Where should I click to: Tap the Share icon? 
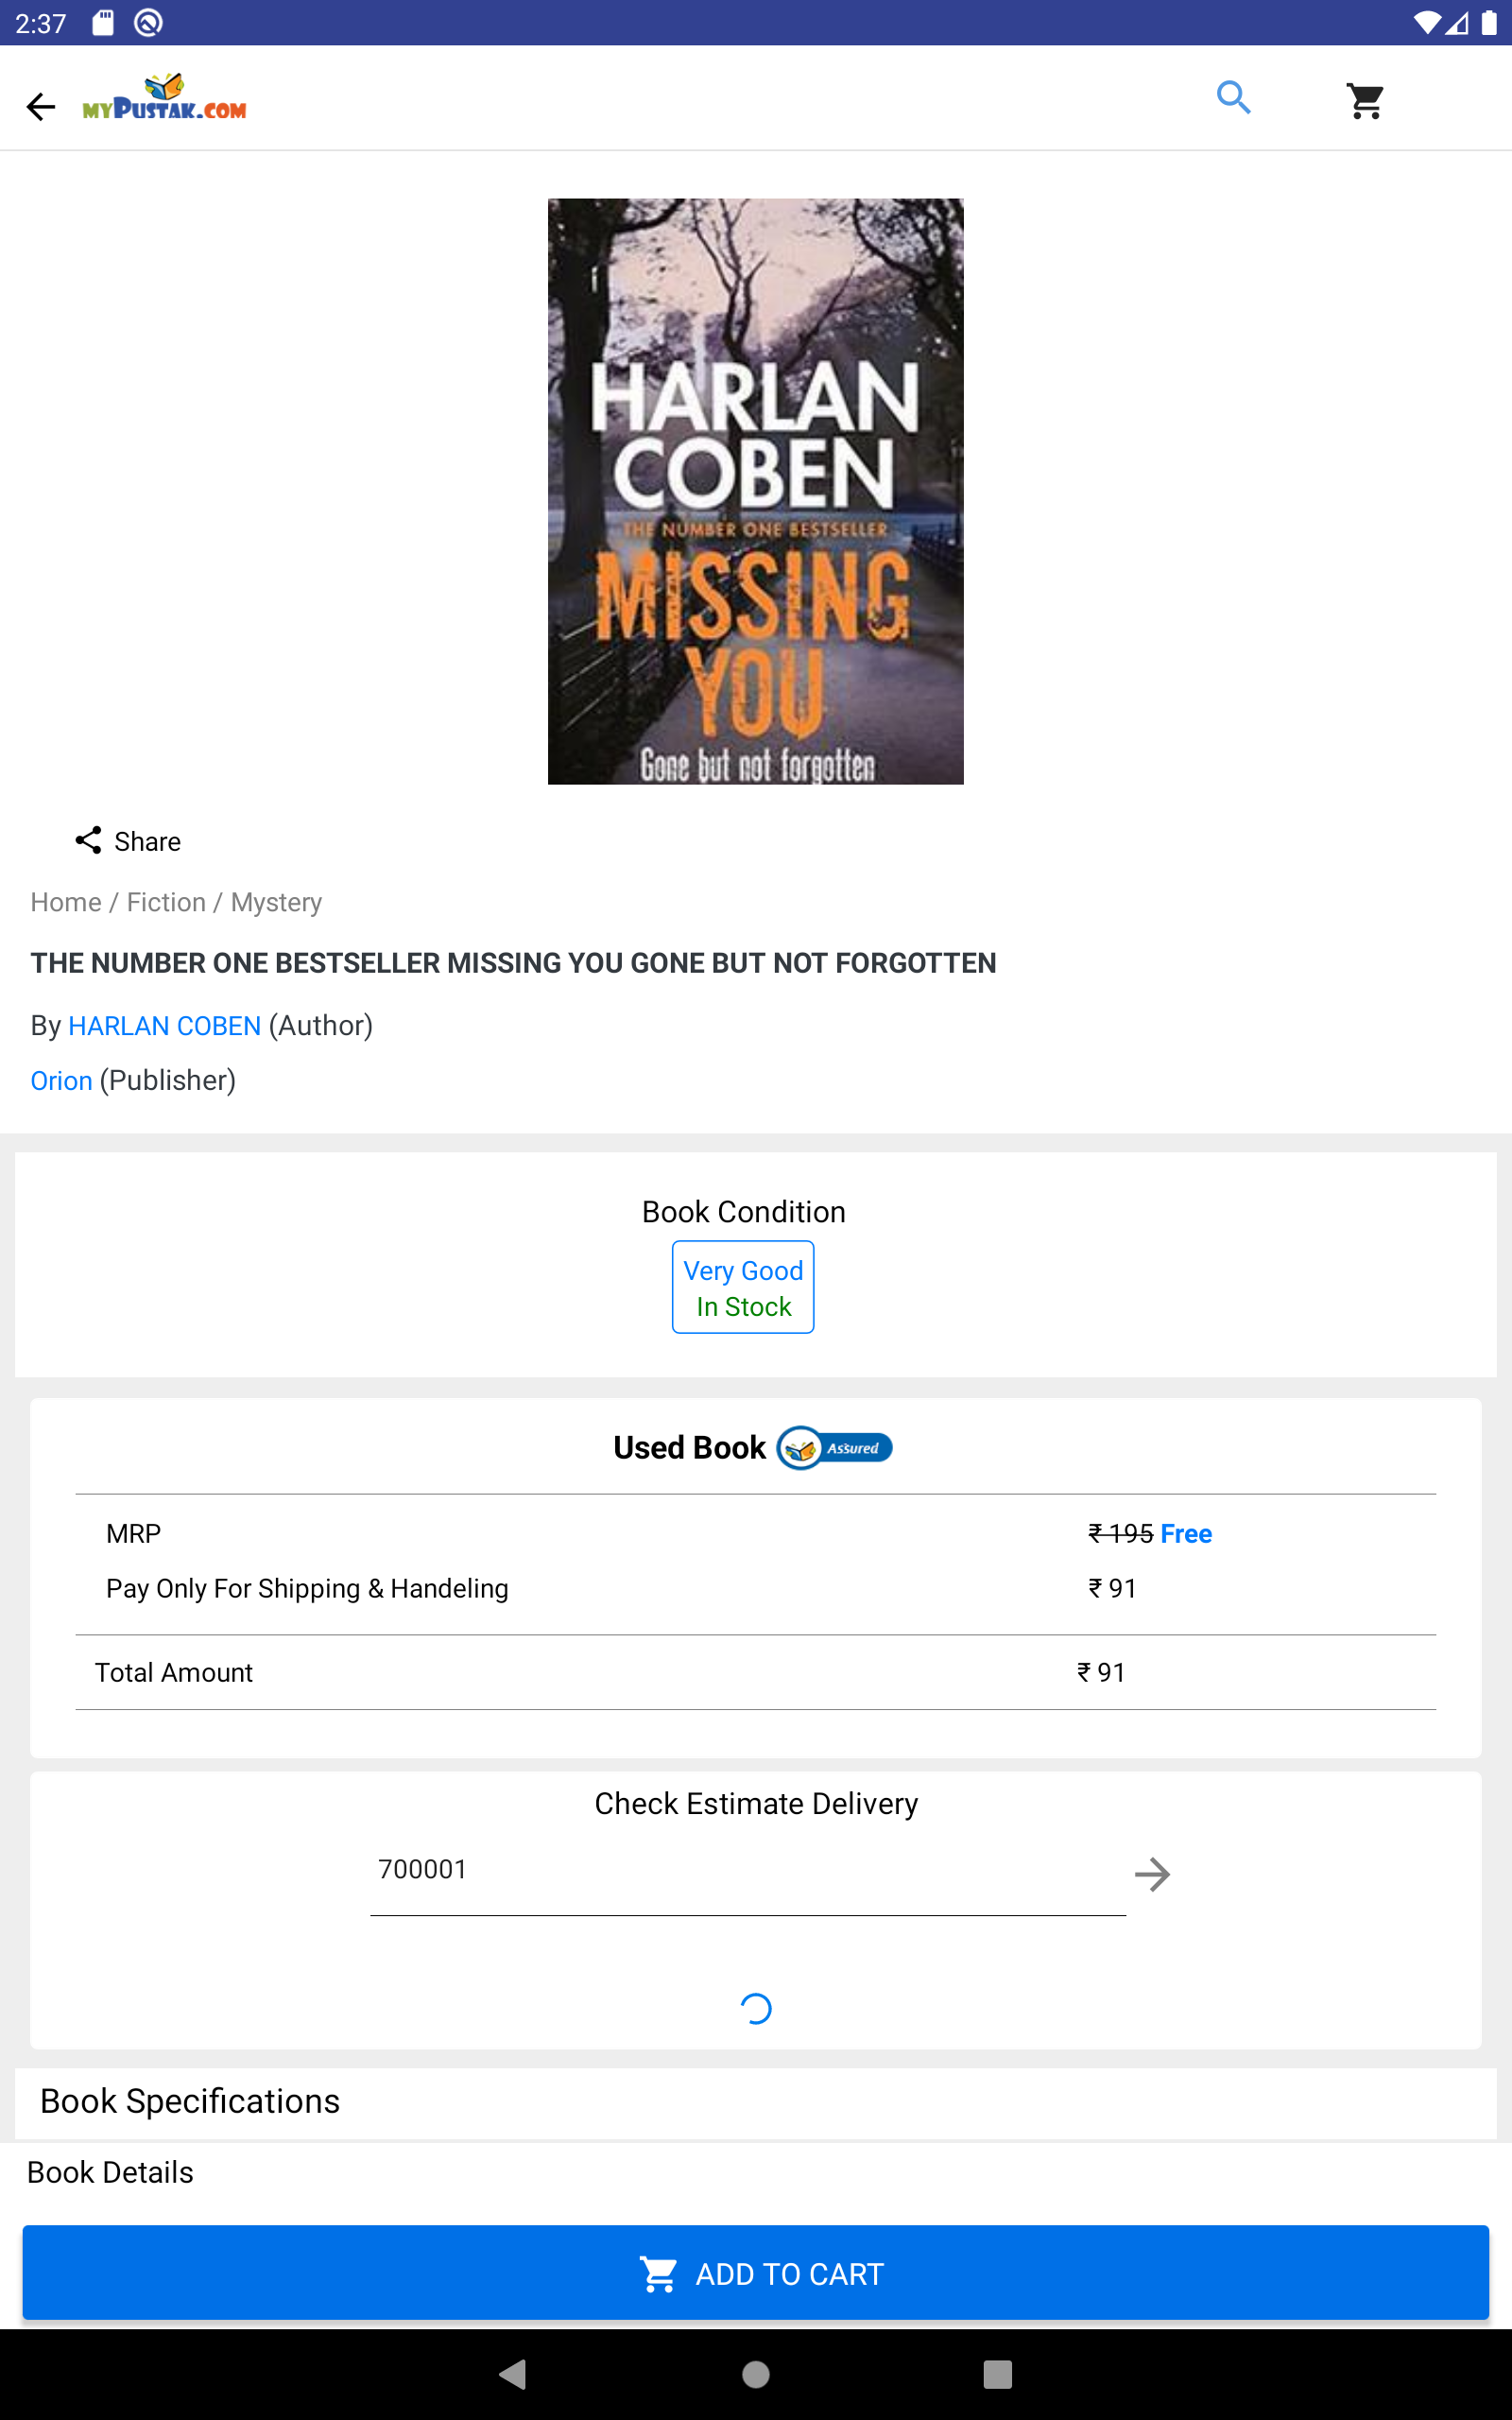click(x=89, y=840)
